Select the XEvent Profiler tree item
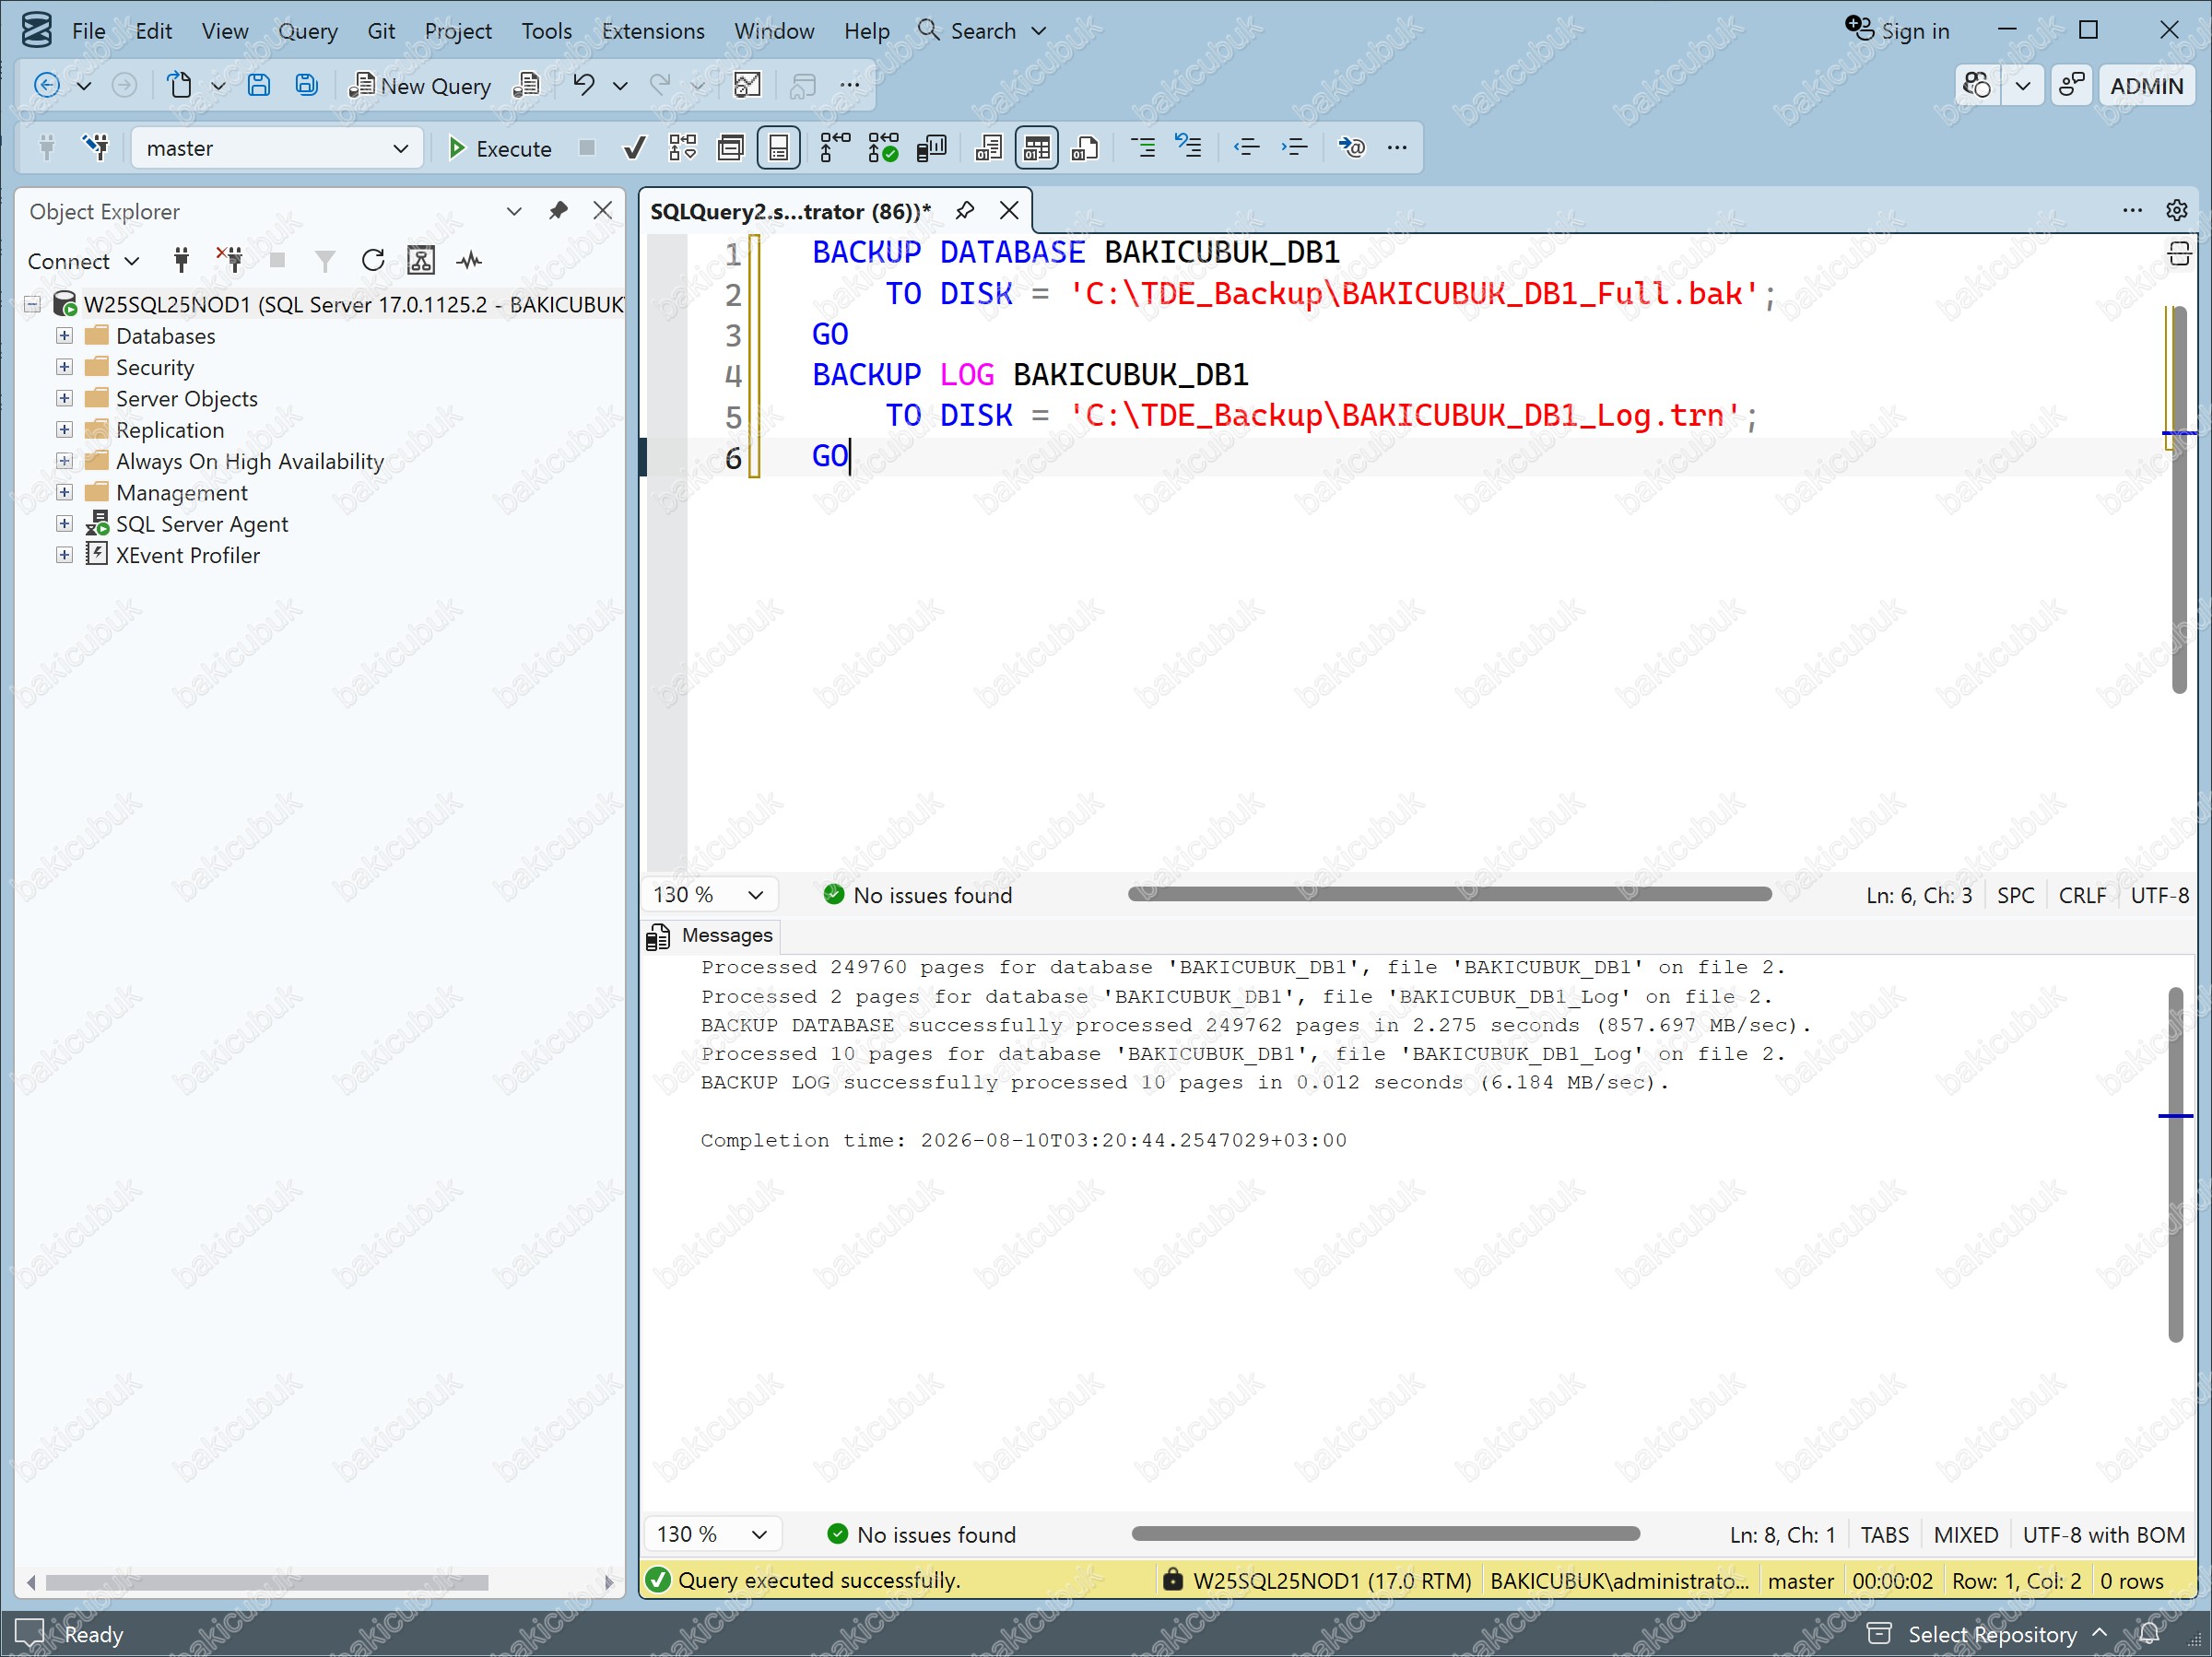 tap(187, 555)
